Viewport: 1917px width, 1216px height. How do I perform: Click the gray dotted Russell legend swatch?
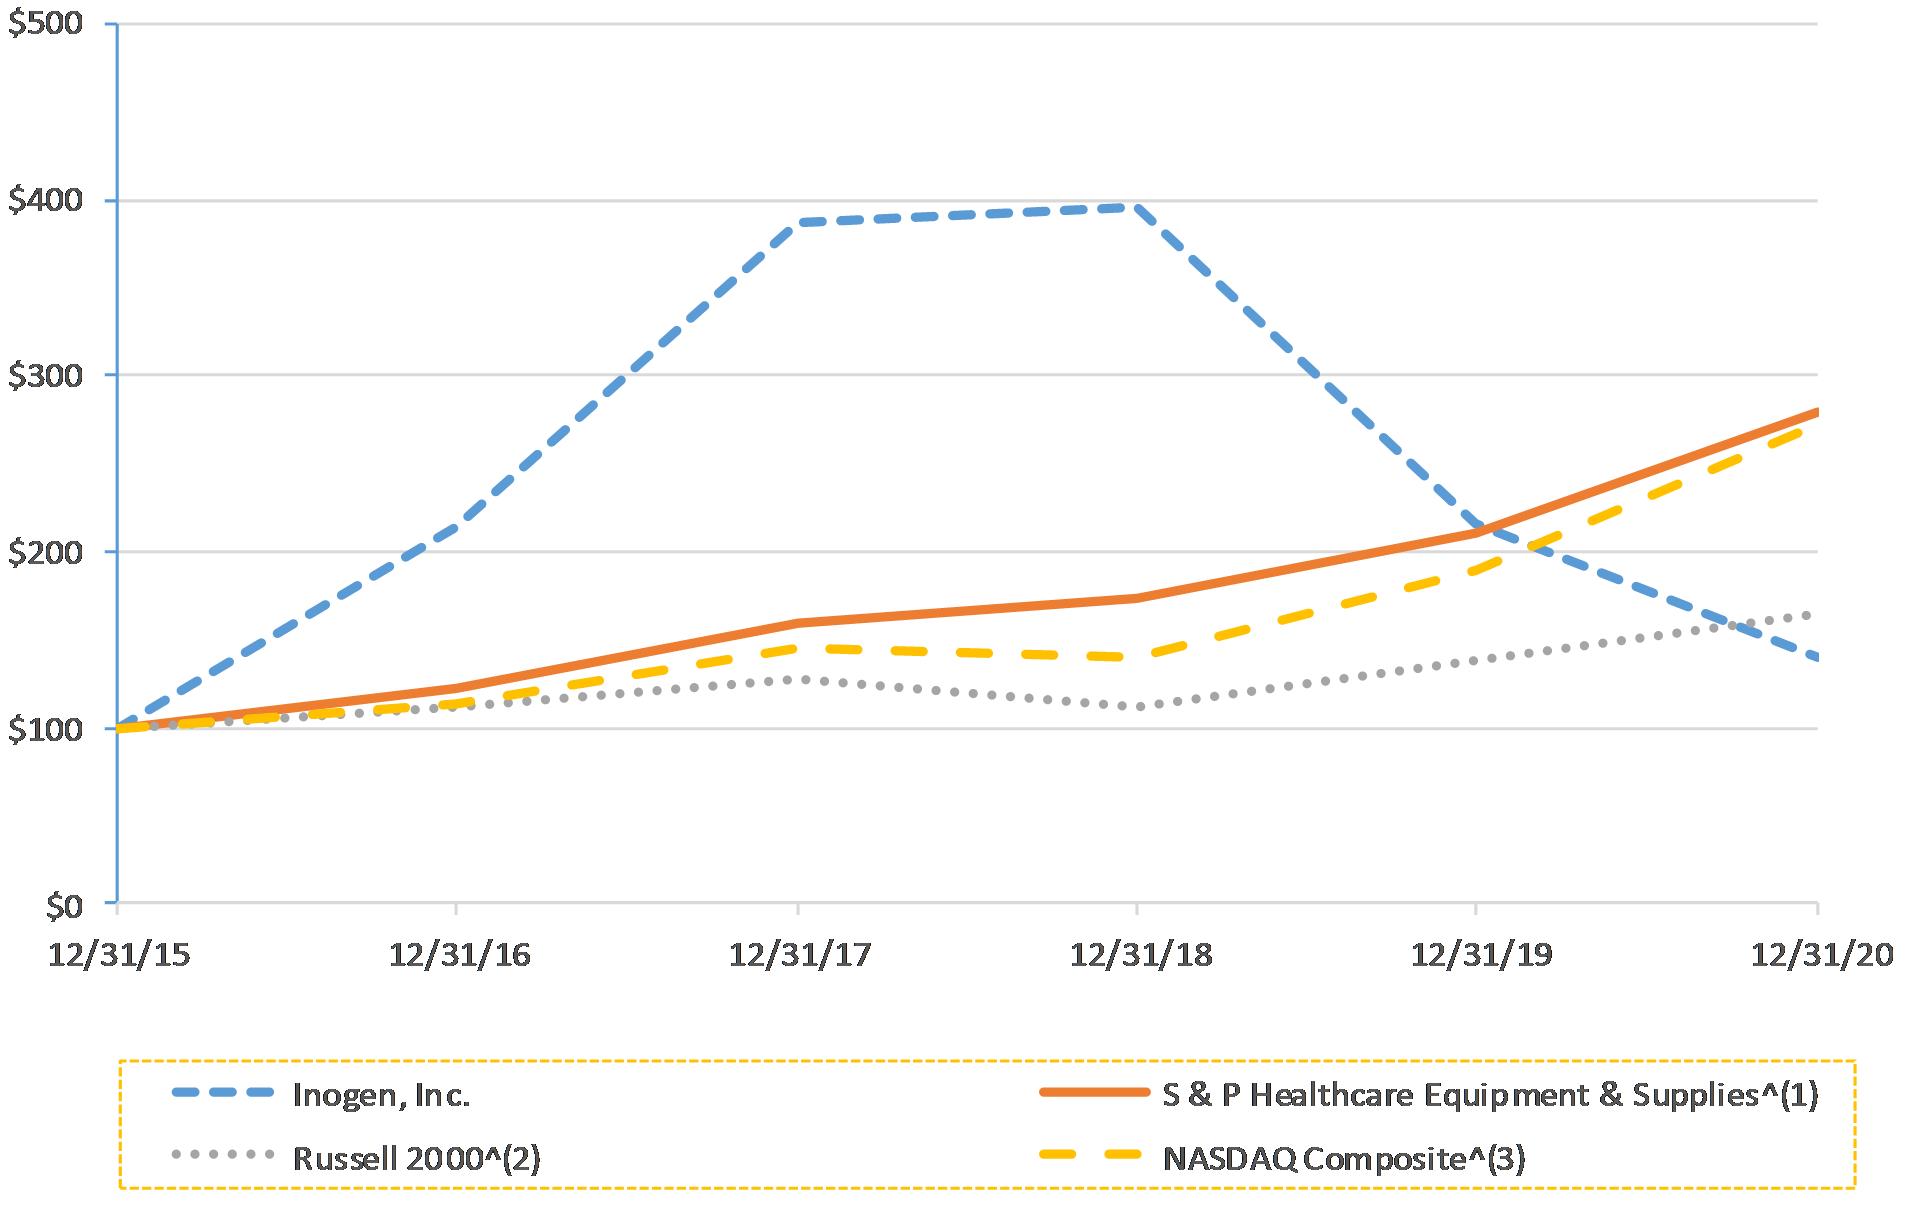click(x=223, y=1155)
